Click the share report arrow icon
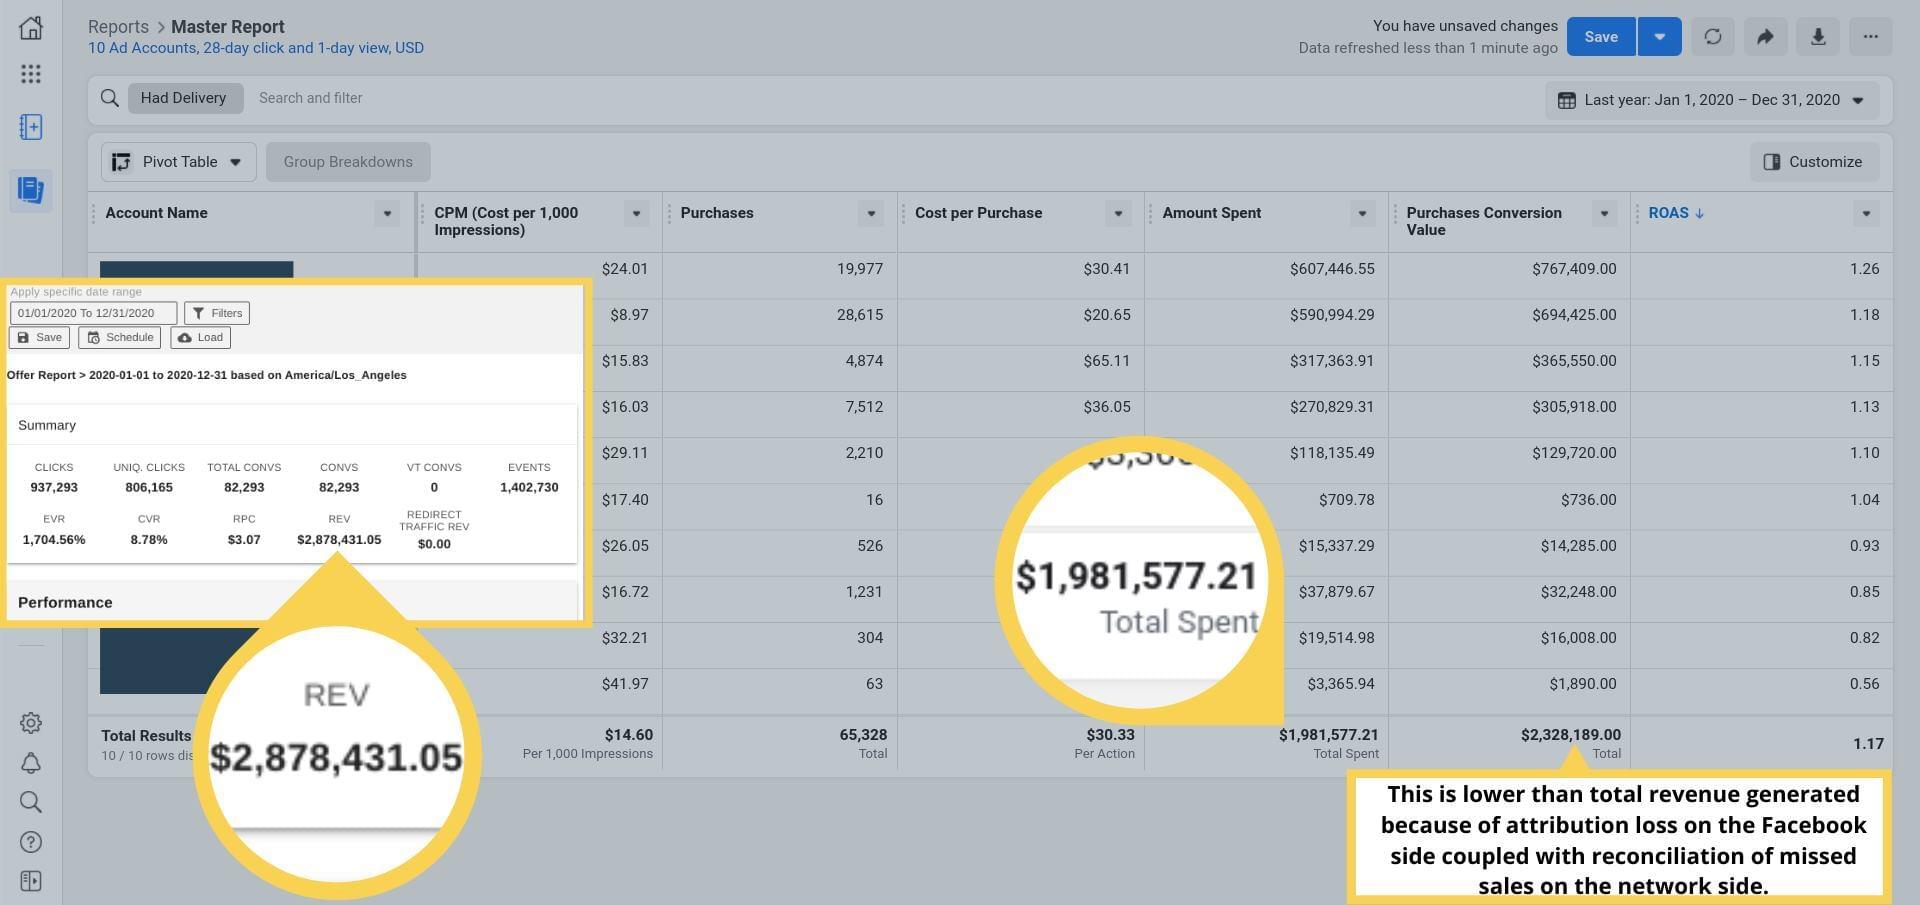This screenshot has width=1920, height=905. click(x=1765, y=37)
